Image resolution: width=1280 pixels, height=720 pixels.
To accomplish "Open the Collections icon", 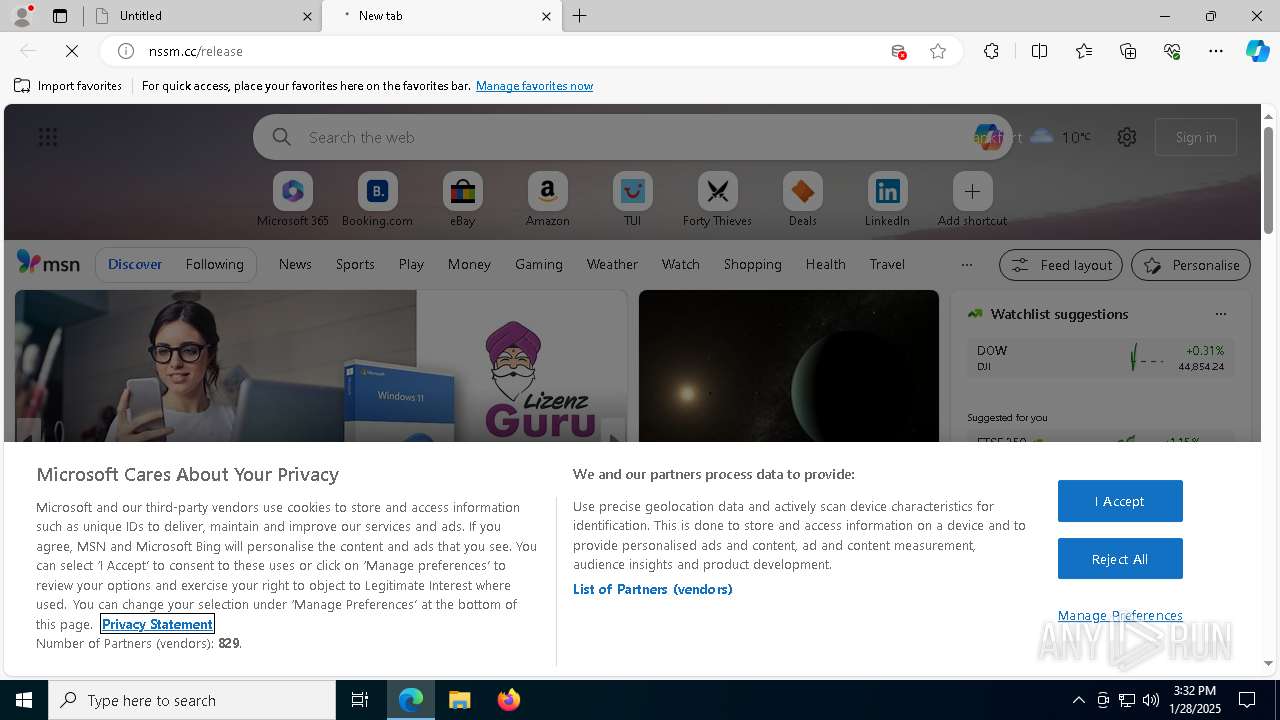I will (1128, 51).
